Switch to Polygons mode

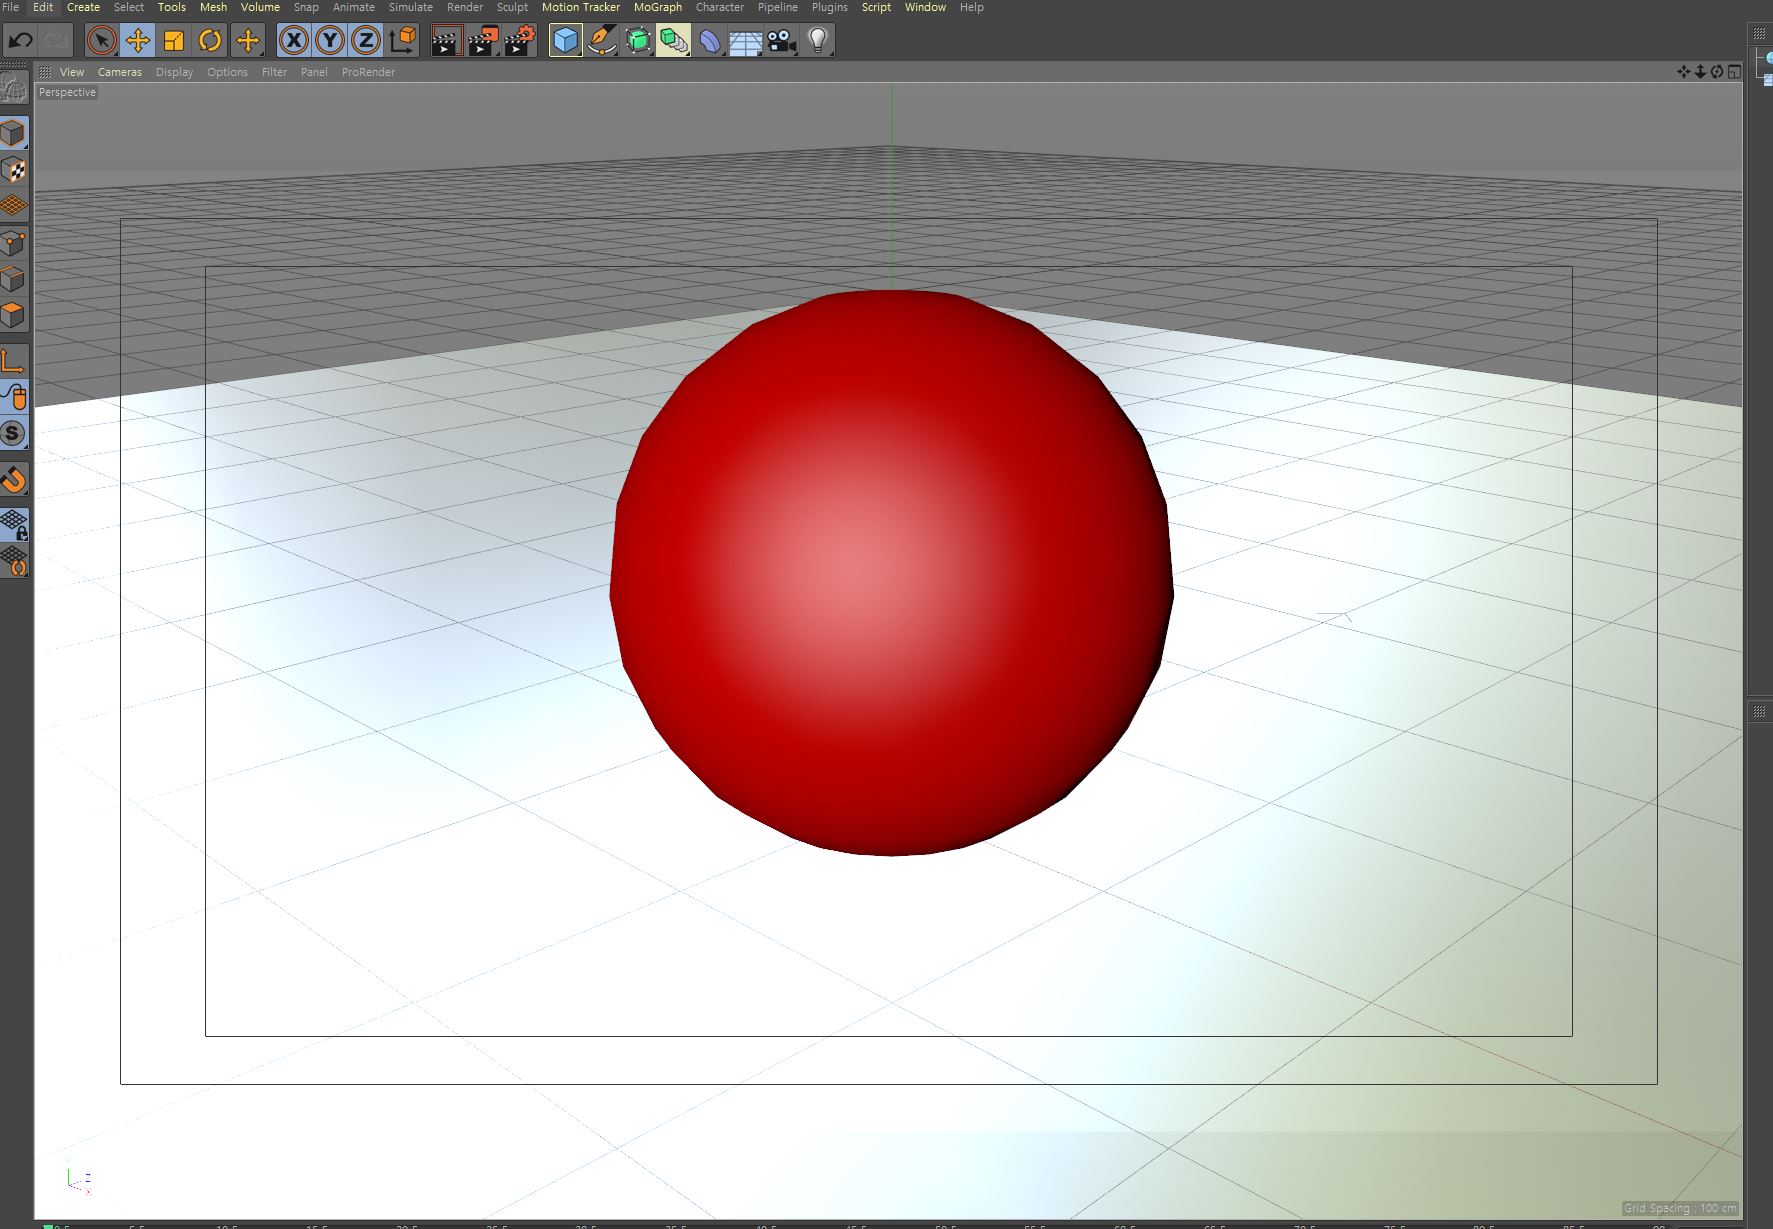point(14,316)
